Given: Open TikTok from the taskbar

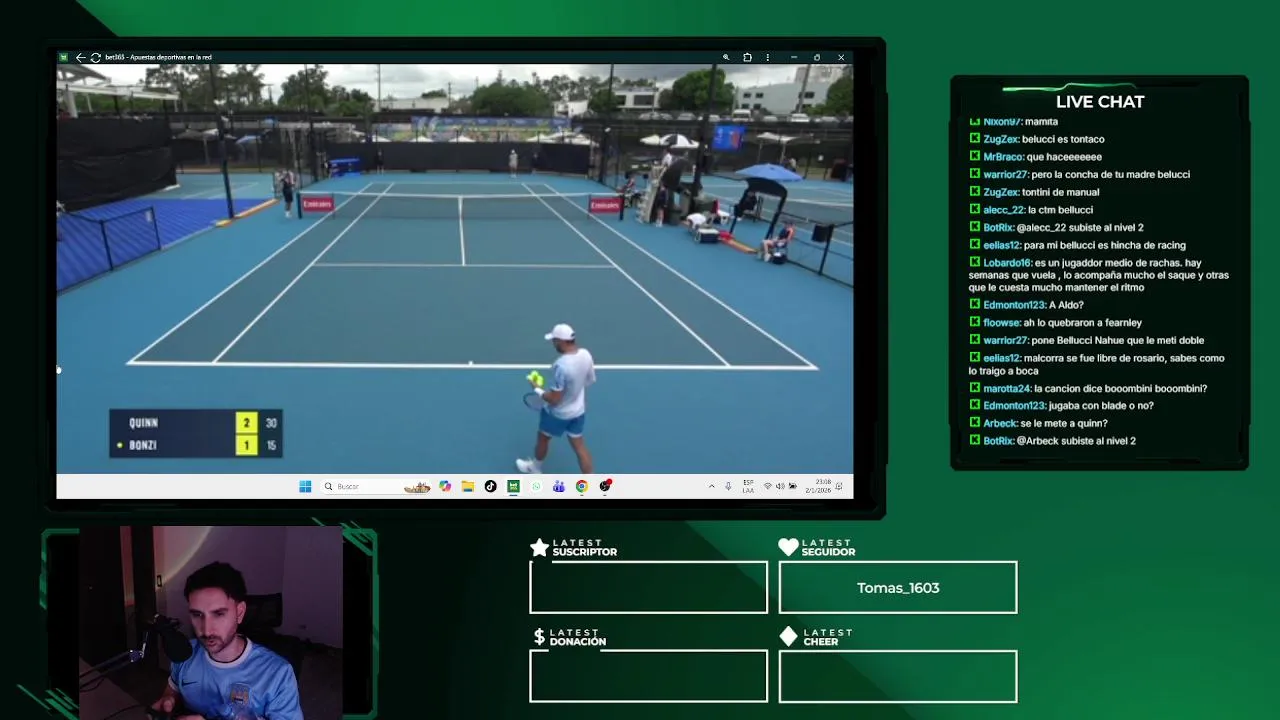Looking at the screenshot, I should click(490, 486).
